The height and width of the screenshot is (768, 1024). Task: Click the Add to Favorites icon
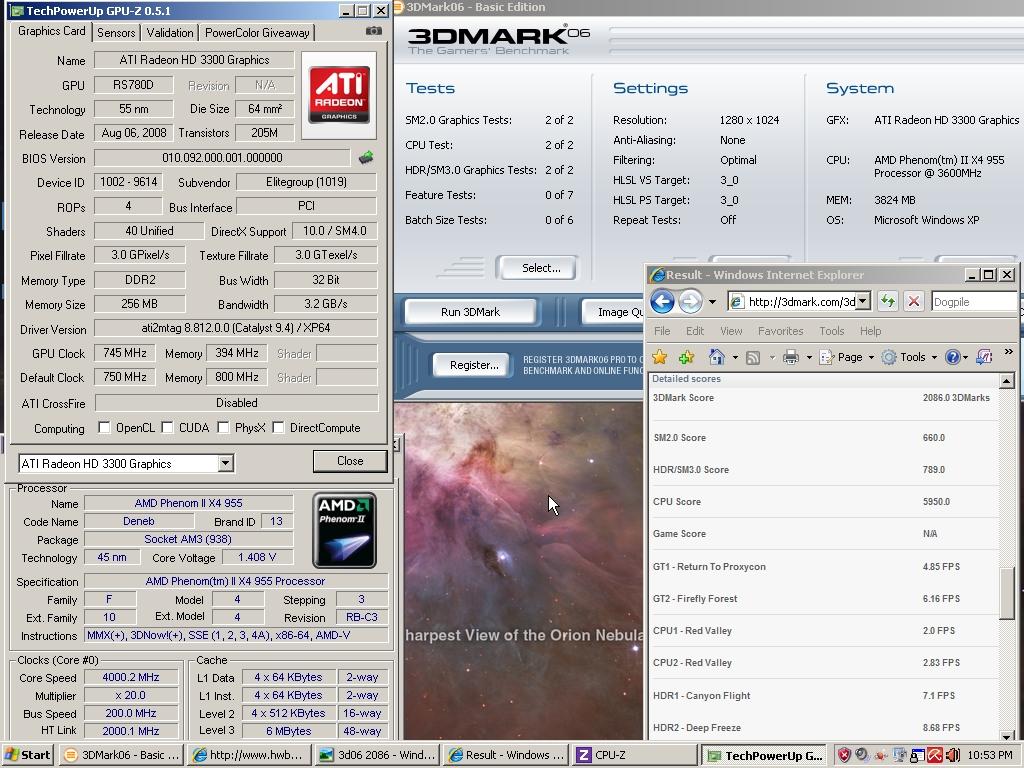coord(686,357)
